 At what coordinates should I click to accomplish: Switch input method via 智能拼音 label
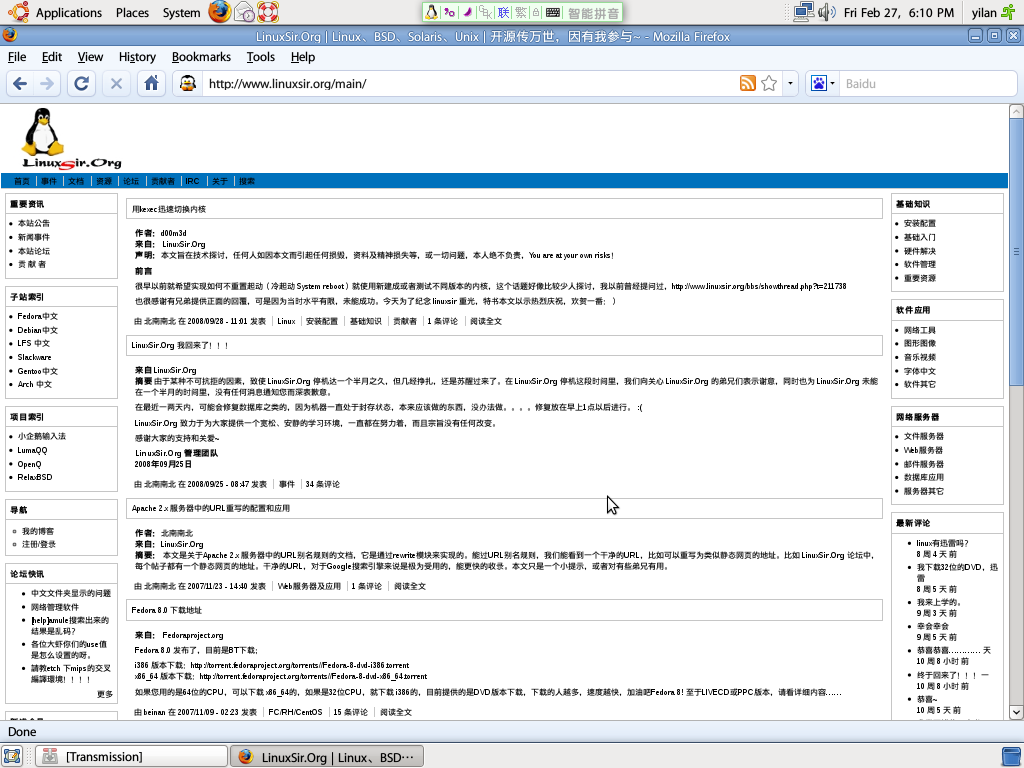coord(593,13)
